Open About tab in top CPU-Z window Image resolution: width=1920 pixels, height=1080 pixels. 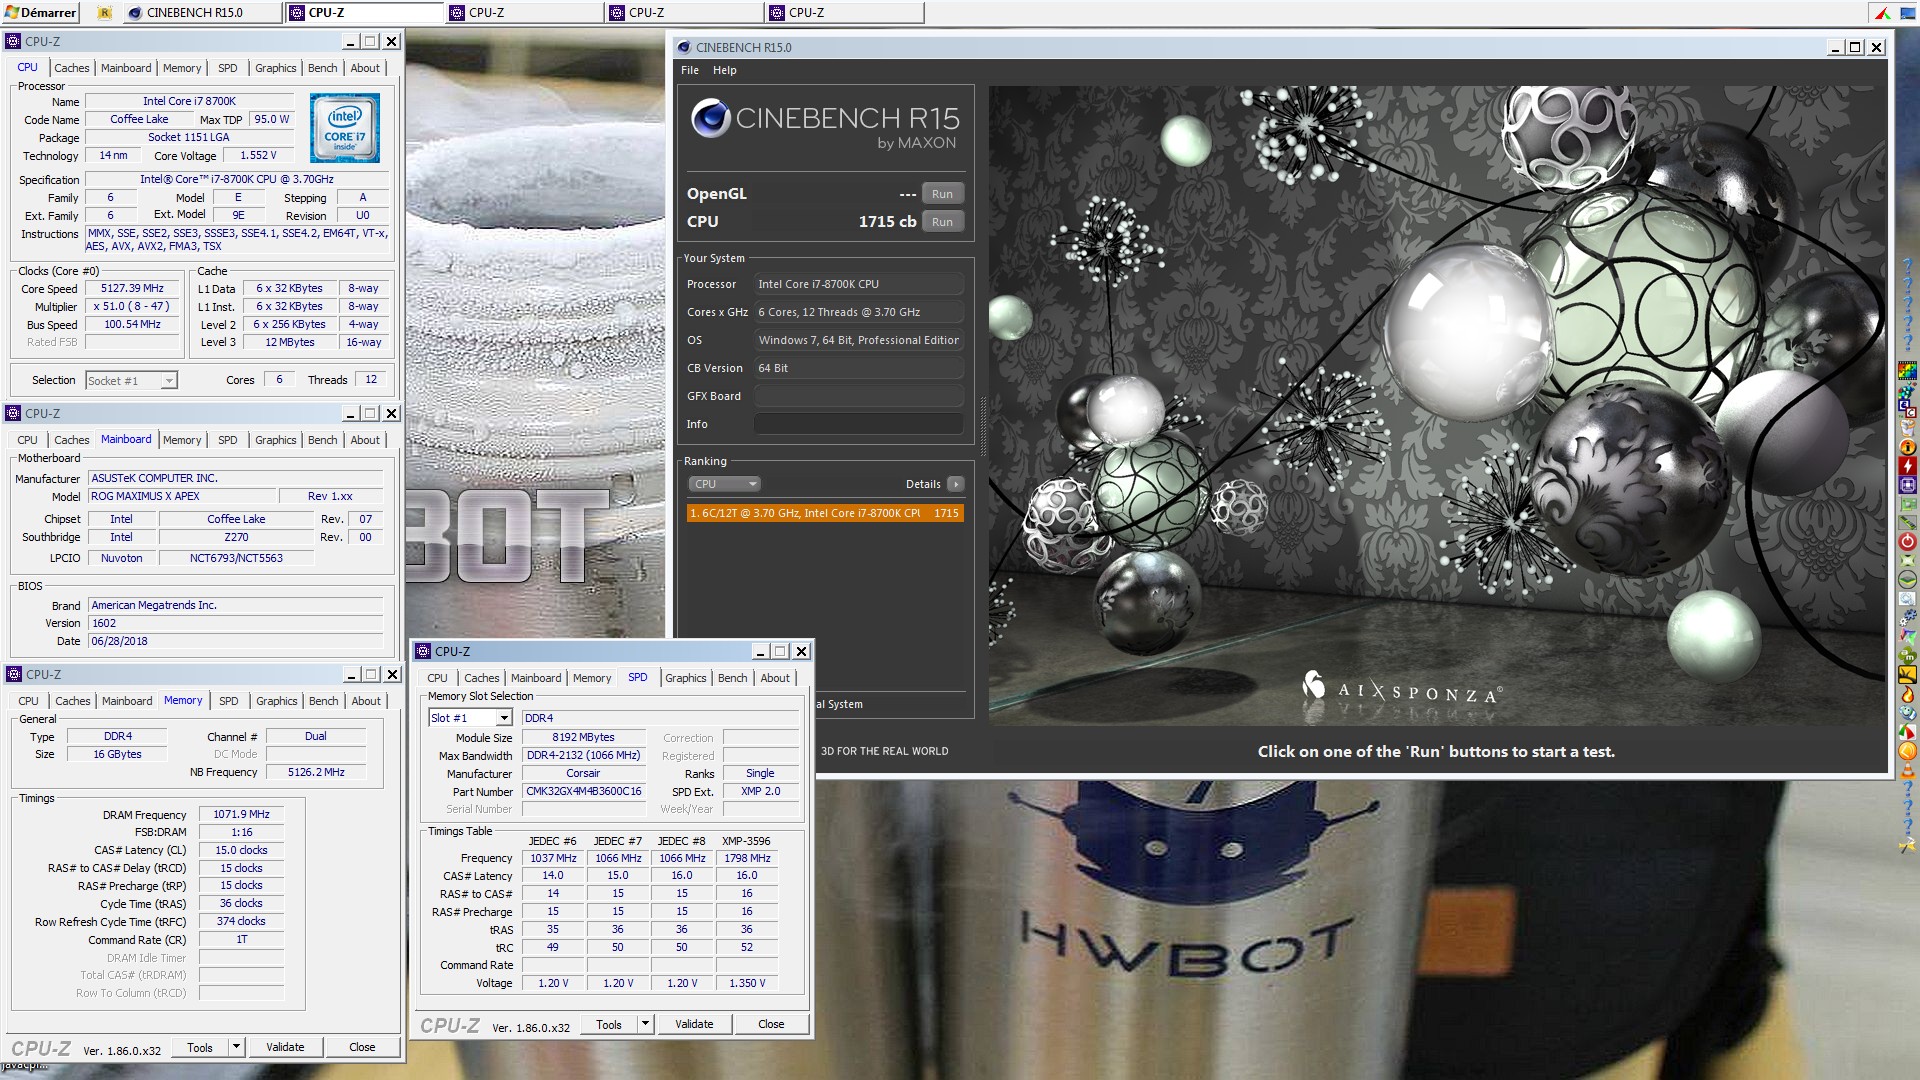pyautogui.click(x=365, y=68)
